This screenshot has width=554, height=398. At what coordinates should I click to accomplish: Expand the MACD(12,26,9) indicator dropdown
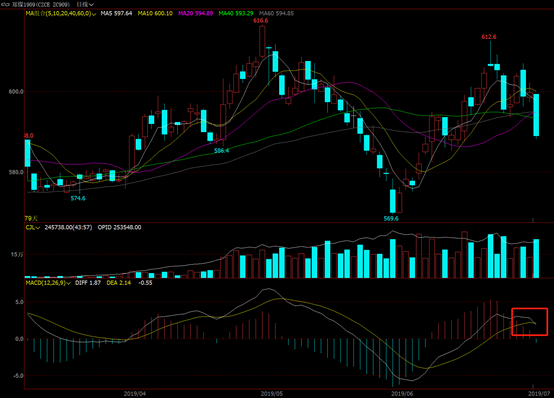point(48,283)
